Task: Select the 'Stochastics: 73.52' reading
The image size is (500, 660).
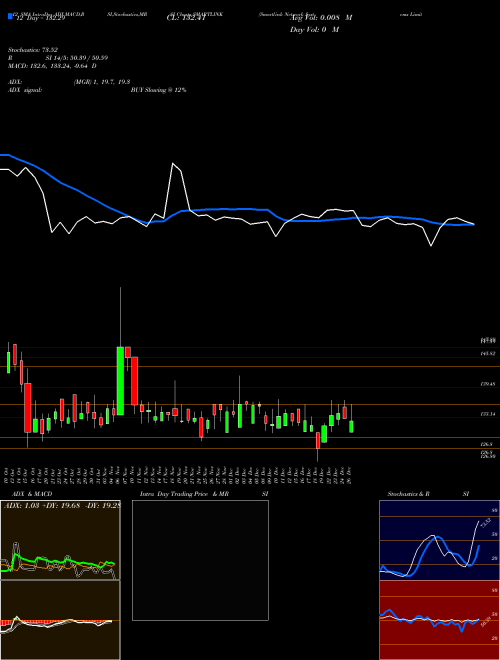Action: coord(32,50)
